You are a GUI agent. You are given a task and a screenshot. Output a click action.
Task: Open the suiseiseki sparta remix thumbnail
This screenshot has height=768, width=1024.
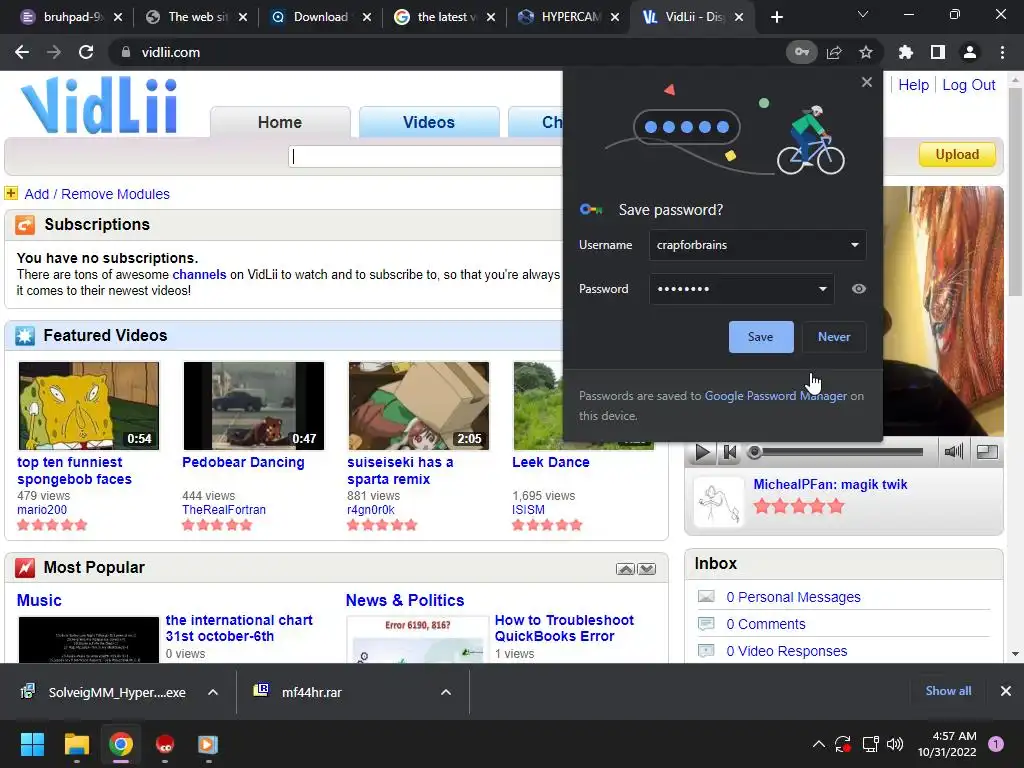(419, 406)
